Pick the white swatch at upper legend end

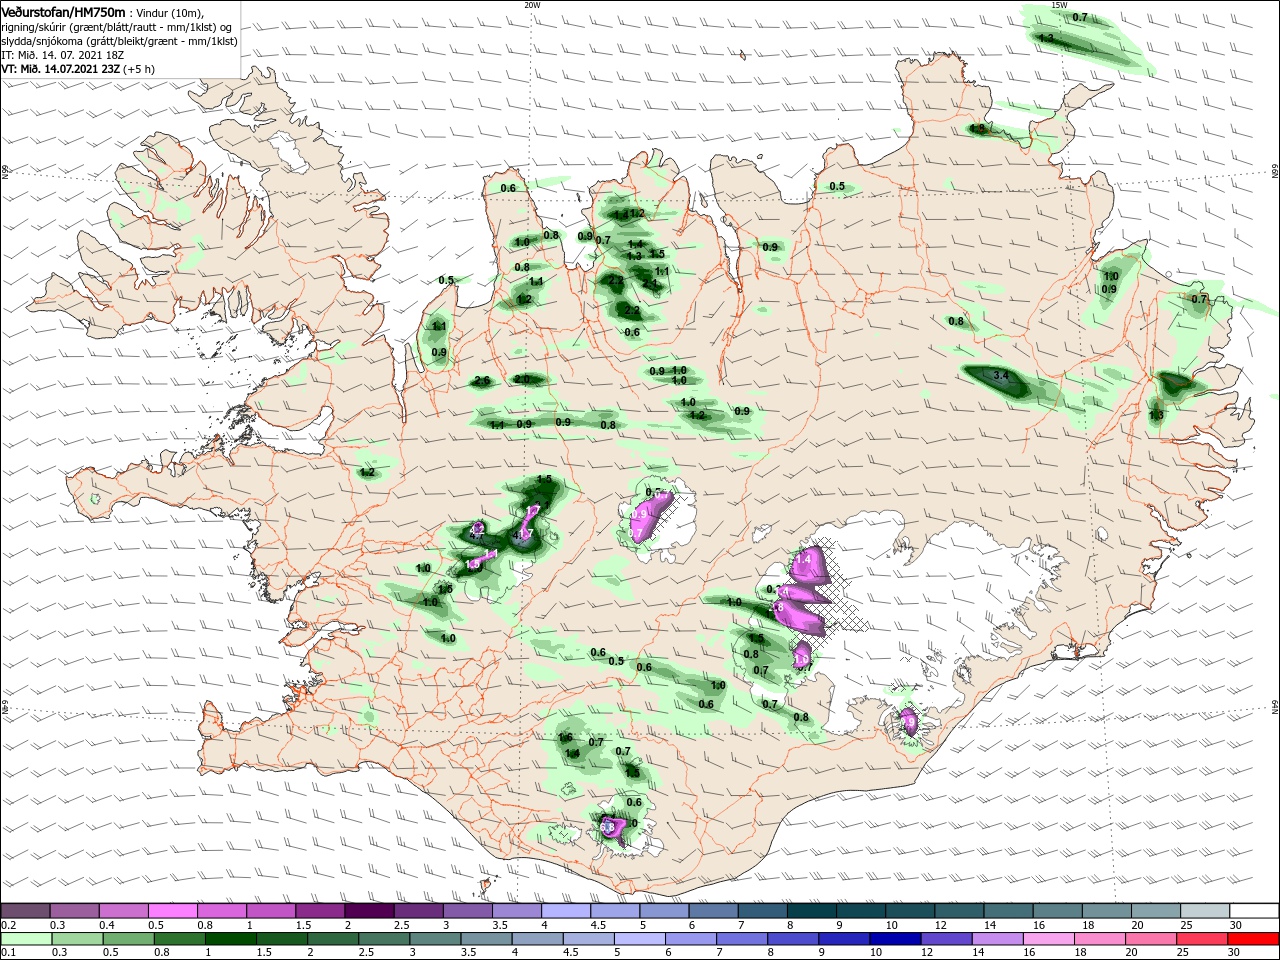click(1254, 911)
